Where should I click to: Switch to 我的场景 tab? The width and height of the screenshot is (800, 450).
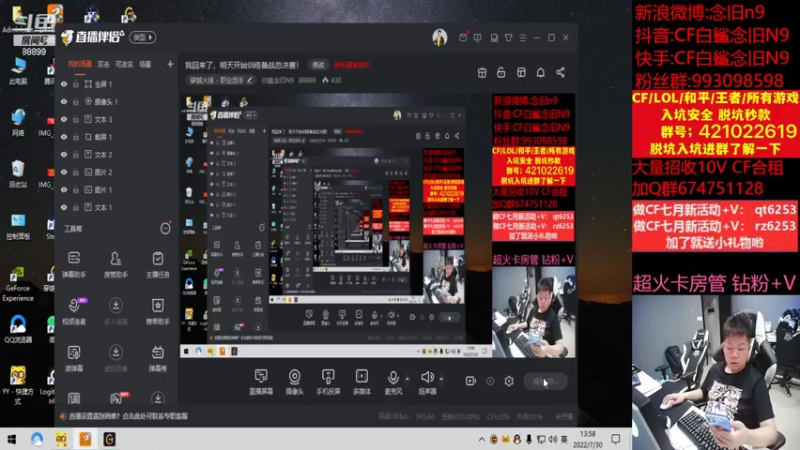click(x=80, y=64)
